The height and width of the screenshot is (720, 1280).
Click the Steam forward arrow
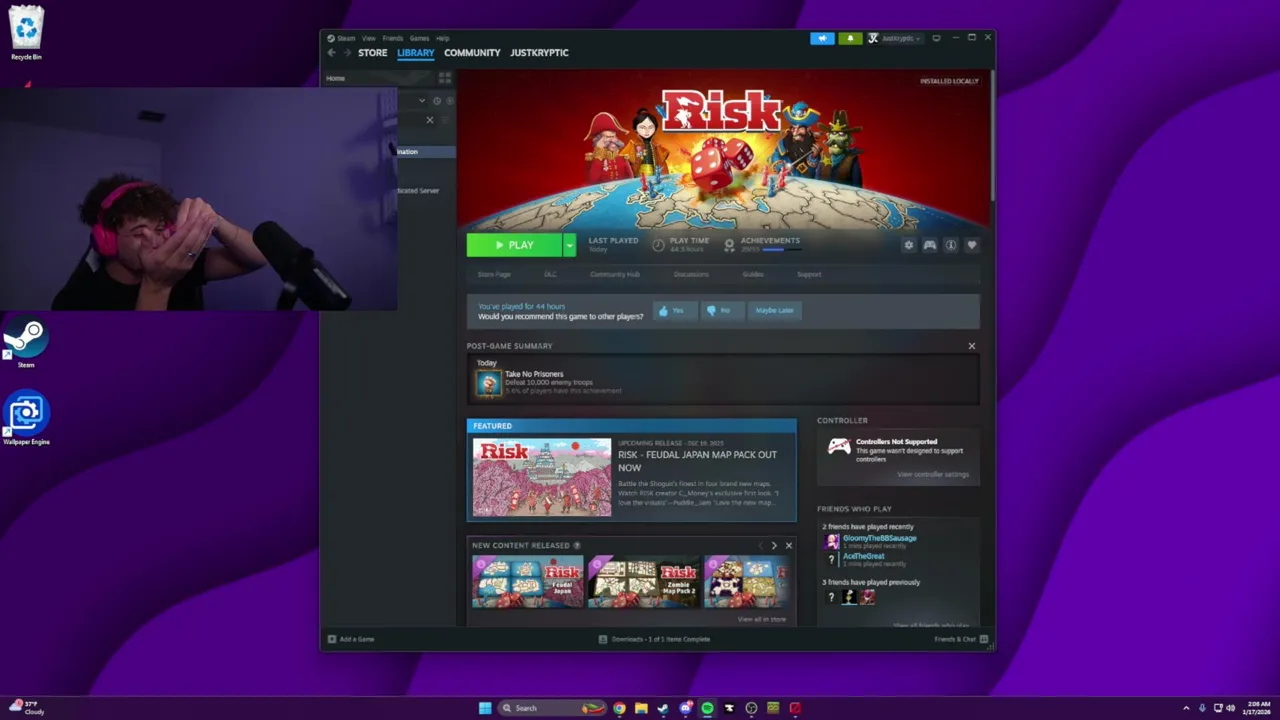[x=347, y=53]
